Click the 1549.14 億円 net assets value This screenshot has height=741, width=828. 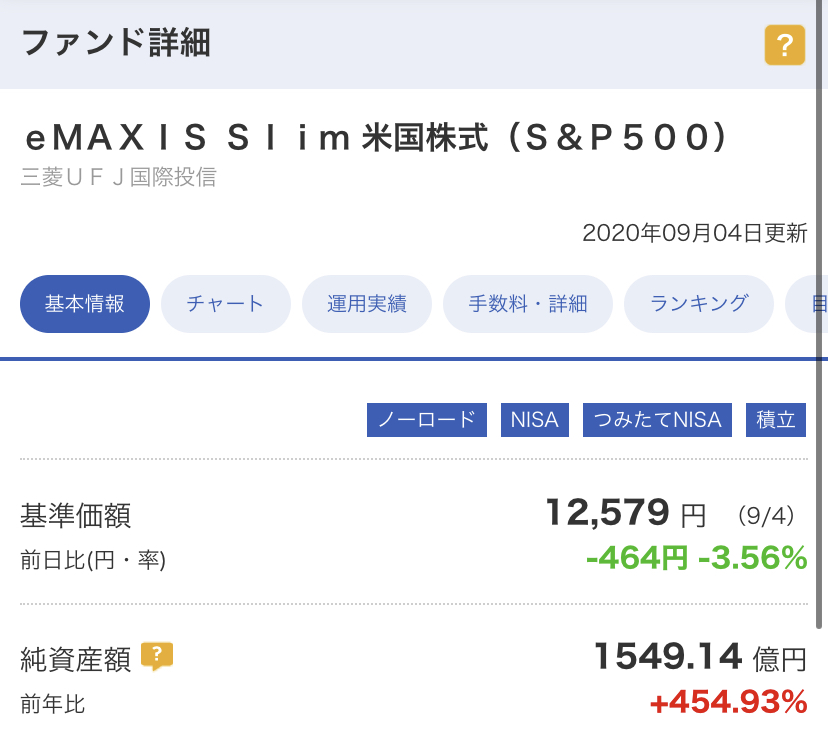(x=700, y=656)
